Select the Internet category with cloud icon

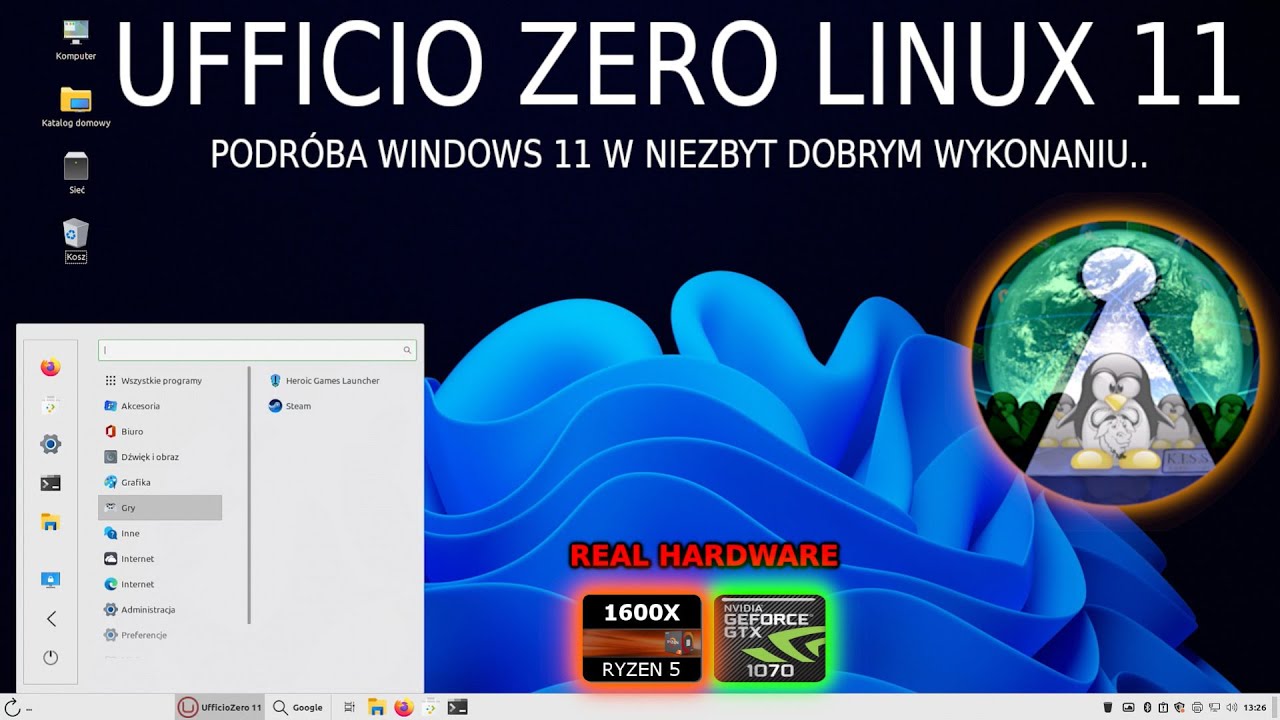(x=160, y=559)
